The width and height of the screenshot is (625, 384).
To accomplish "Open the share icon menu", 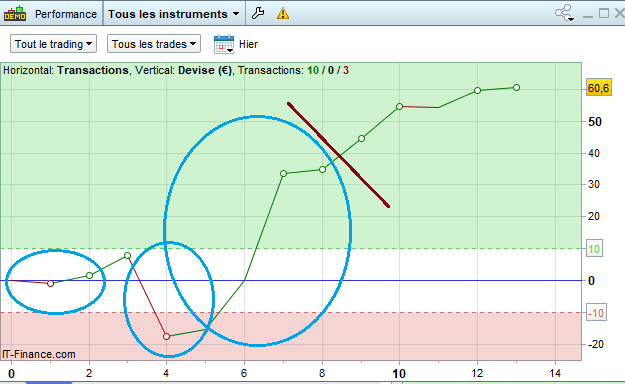I will pos(564,13).
